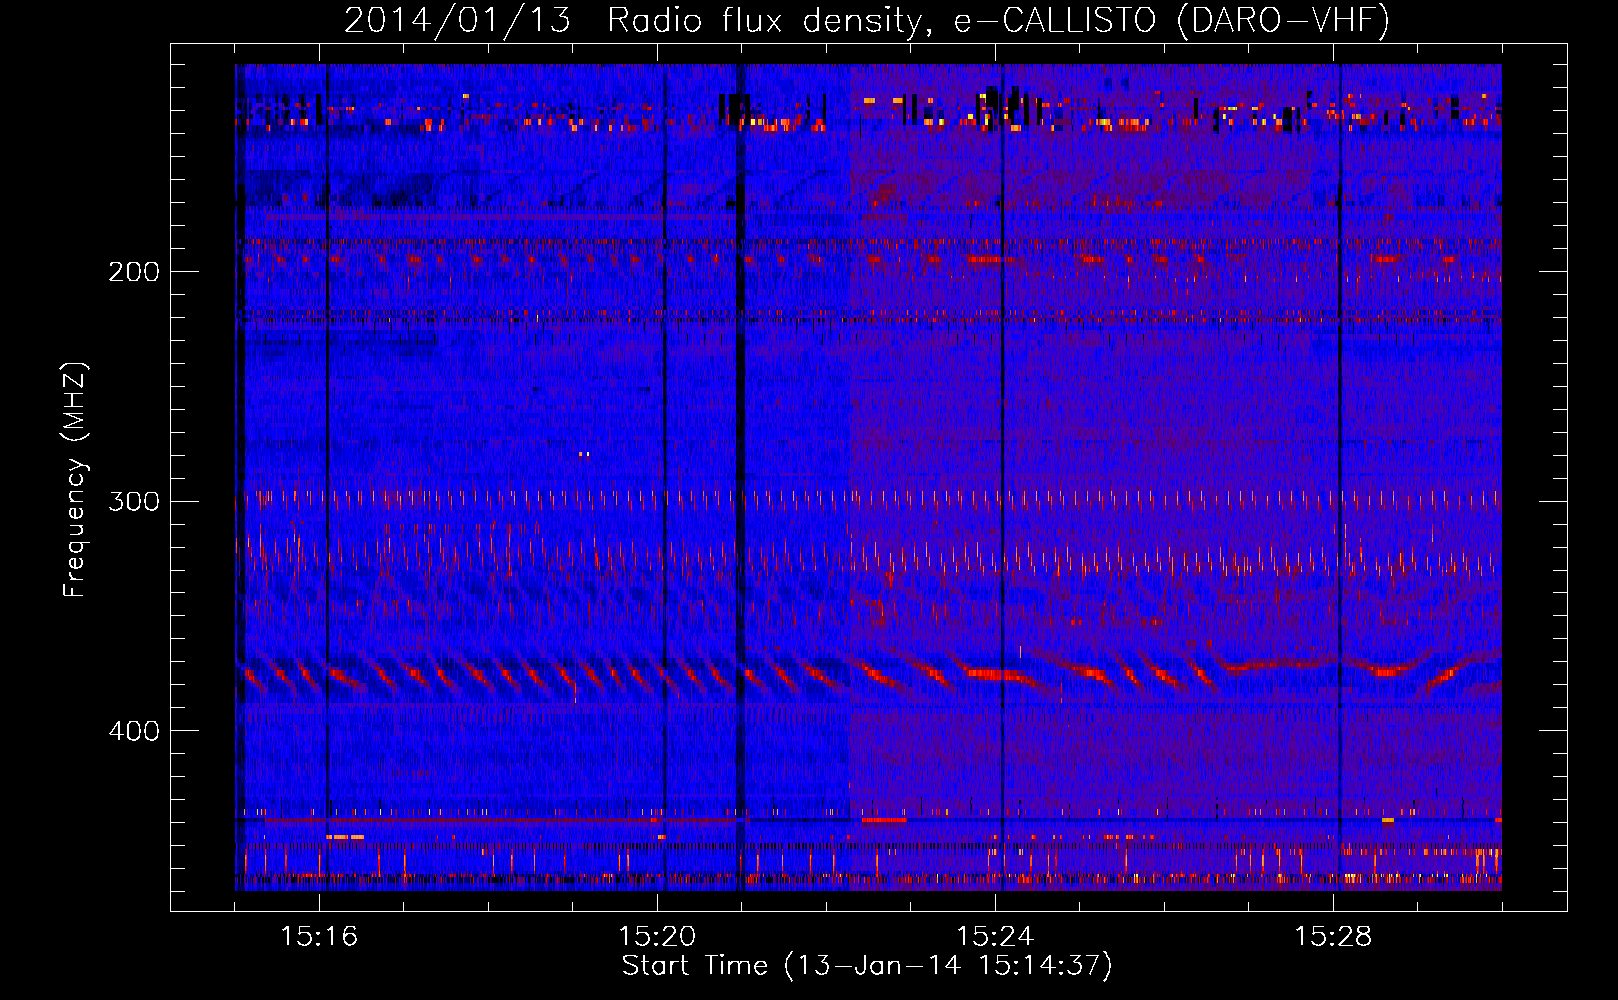This screenshot has height=1000, width=1618.
Task: Click the 200 frequency tick label
Action: click(134, 272)
